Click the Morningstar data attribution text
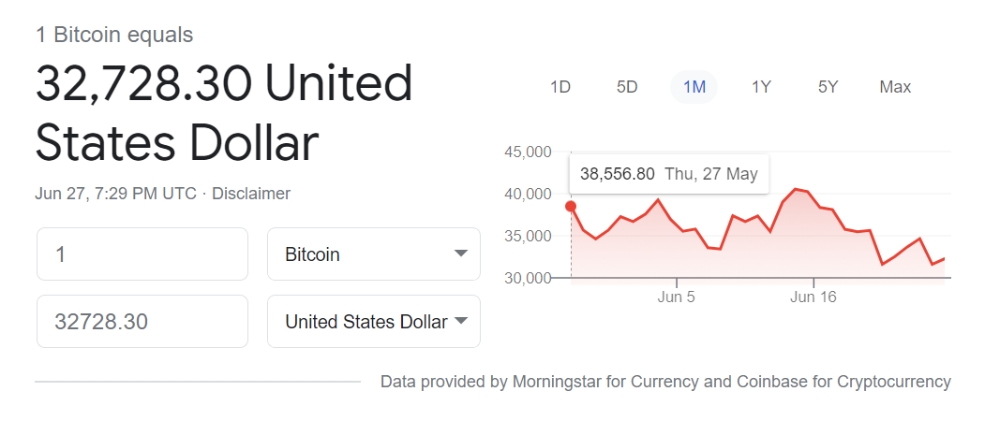 click(665, 381)
